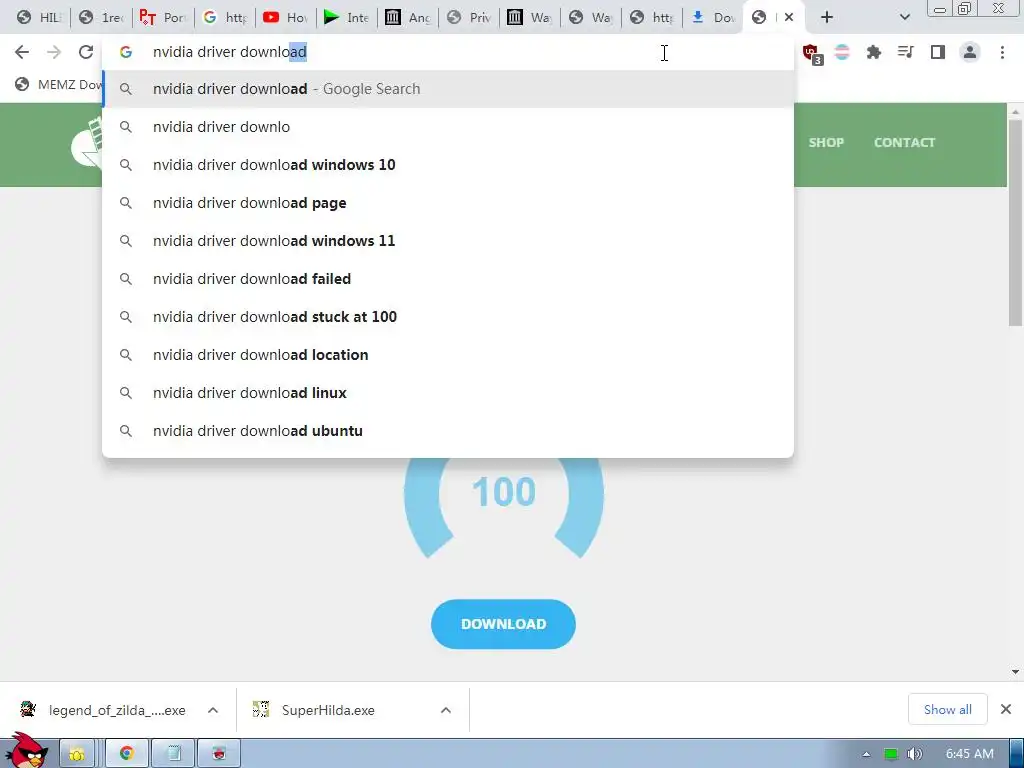
Task: Switch to the YouTube 'Ho' tab
Action: click(x=285, y=18)
